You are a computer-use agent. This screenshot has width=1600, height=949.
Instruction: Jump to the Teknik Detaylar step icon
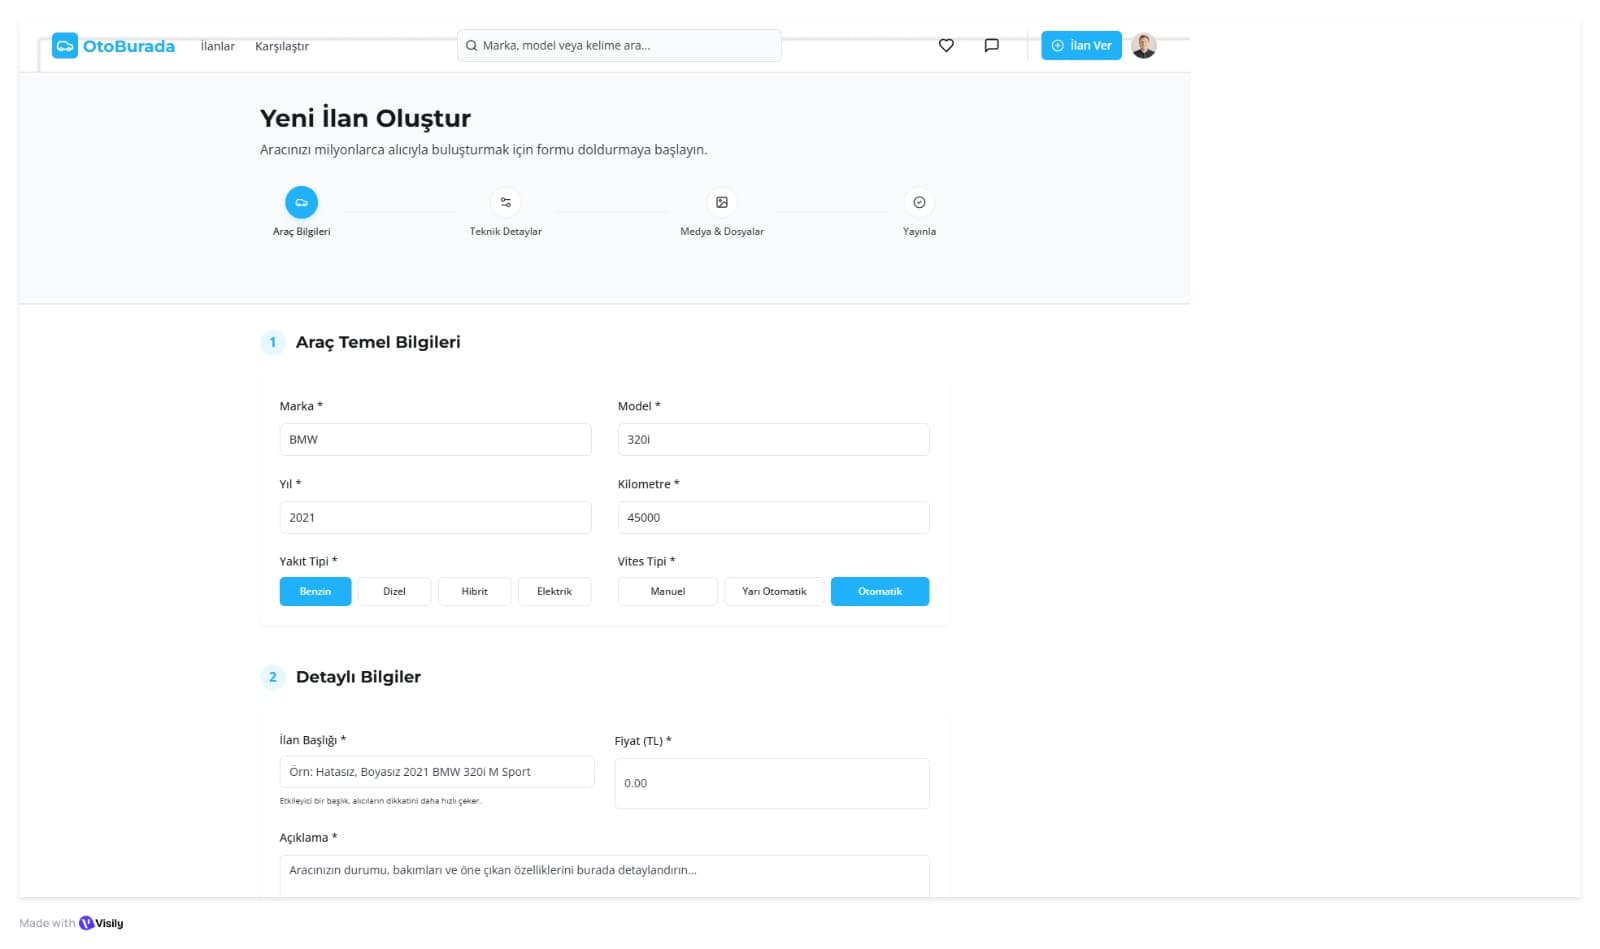tap(505, 203)
